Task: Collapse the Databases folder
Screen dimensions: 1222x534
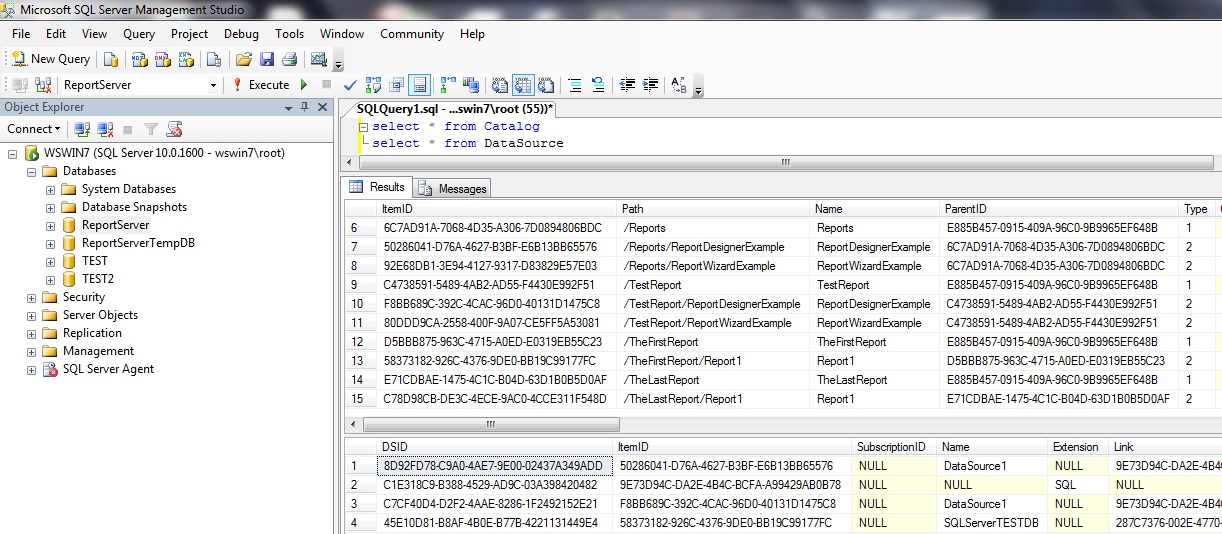Action: coord(31,172)
